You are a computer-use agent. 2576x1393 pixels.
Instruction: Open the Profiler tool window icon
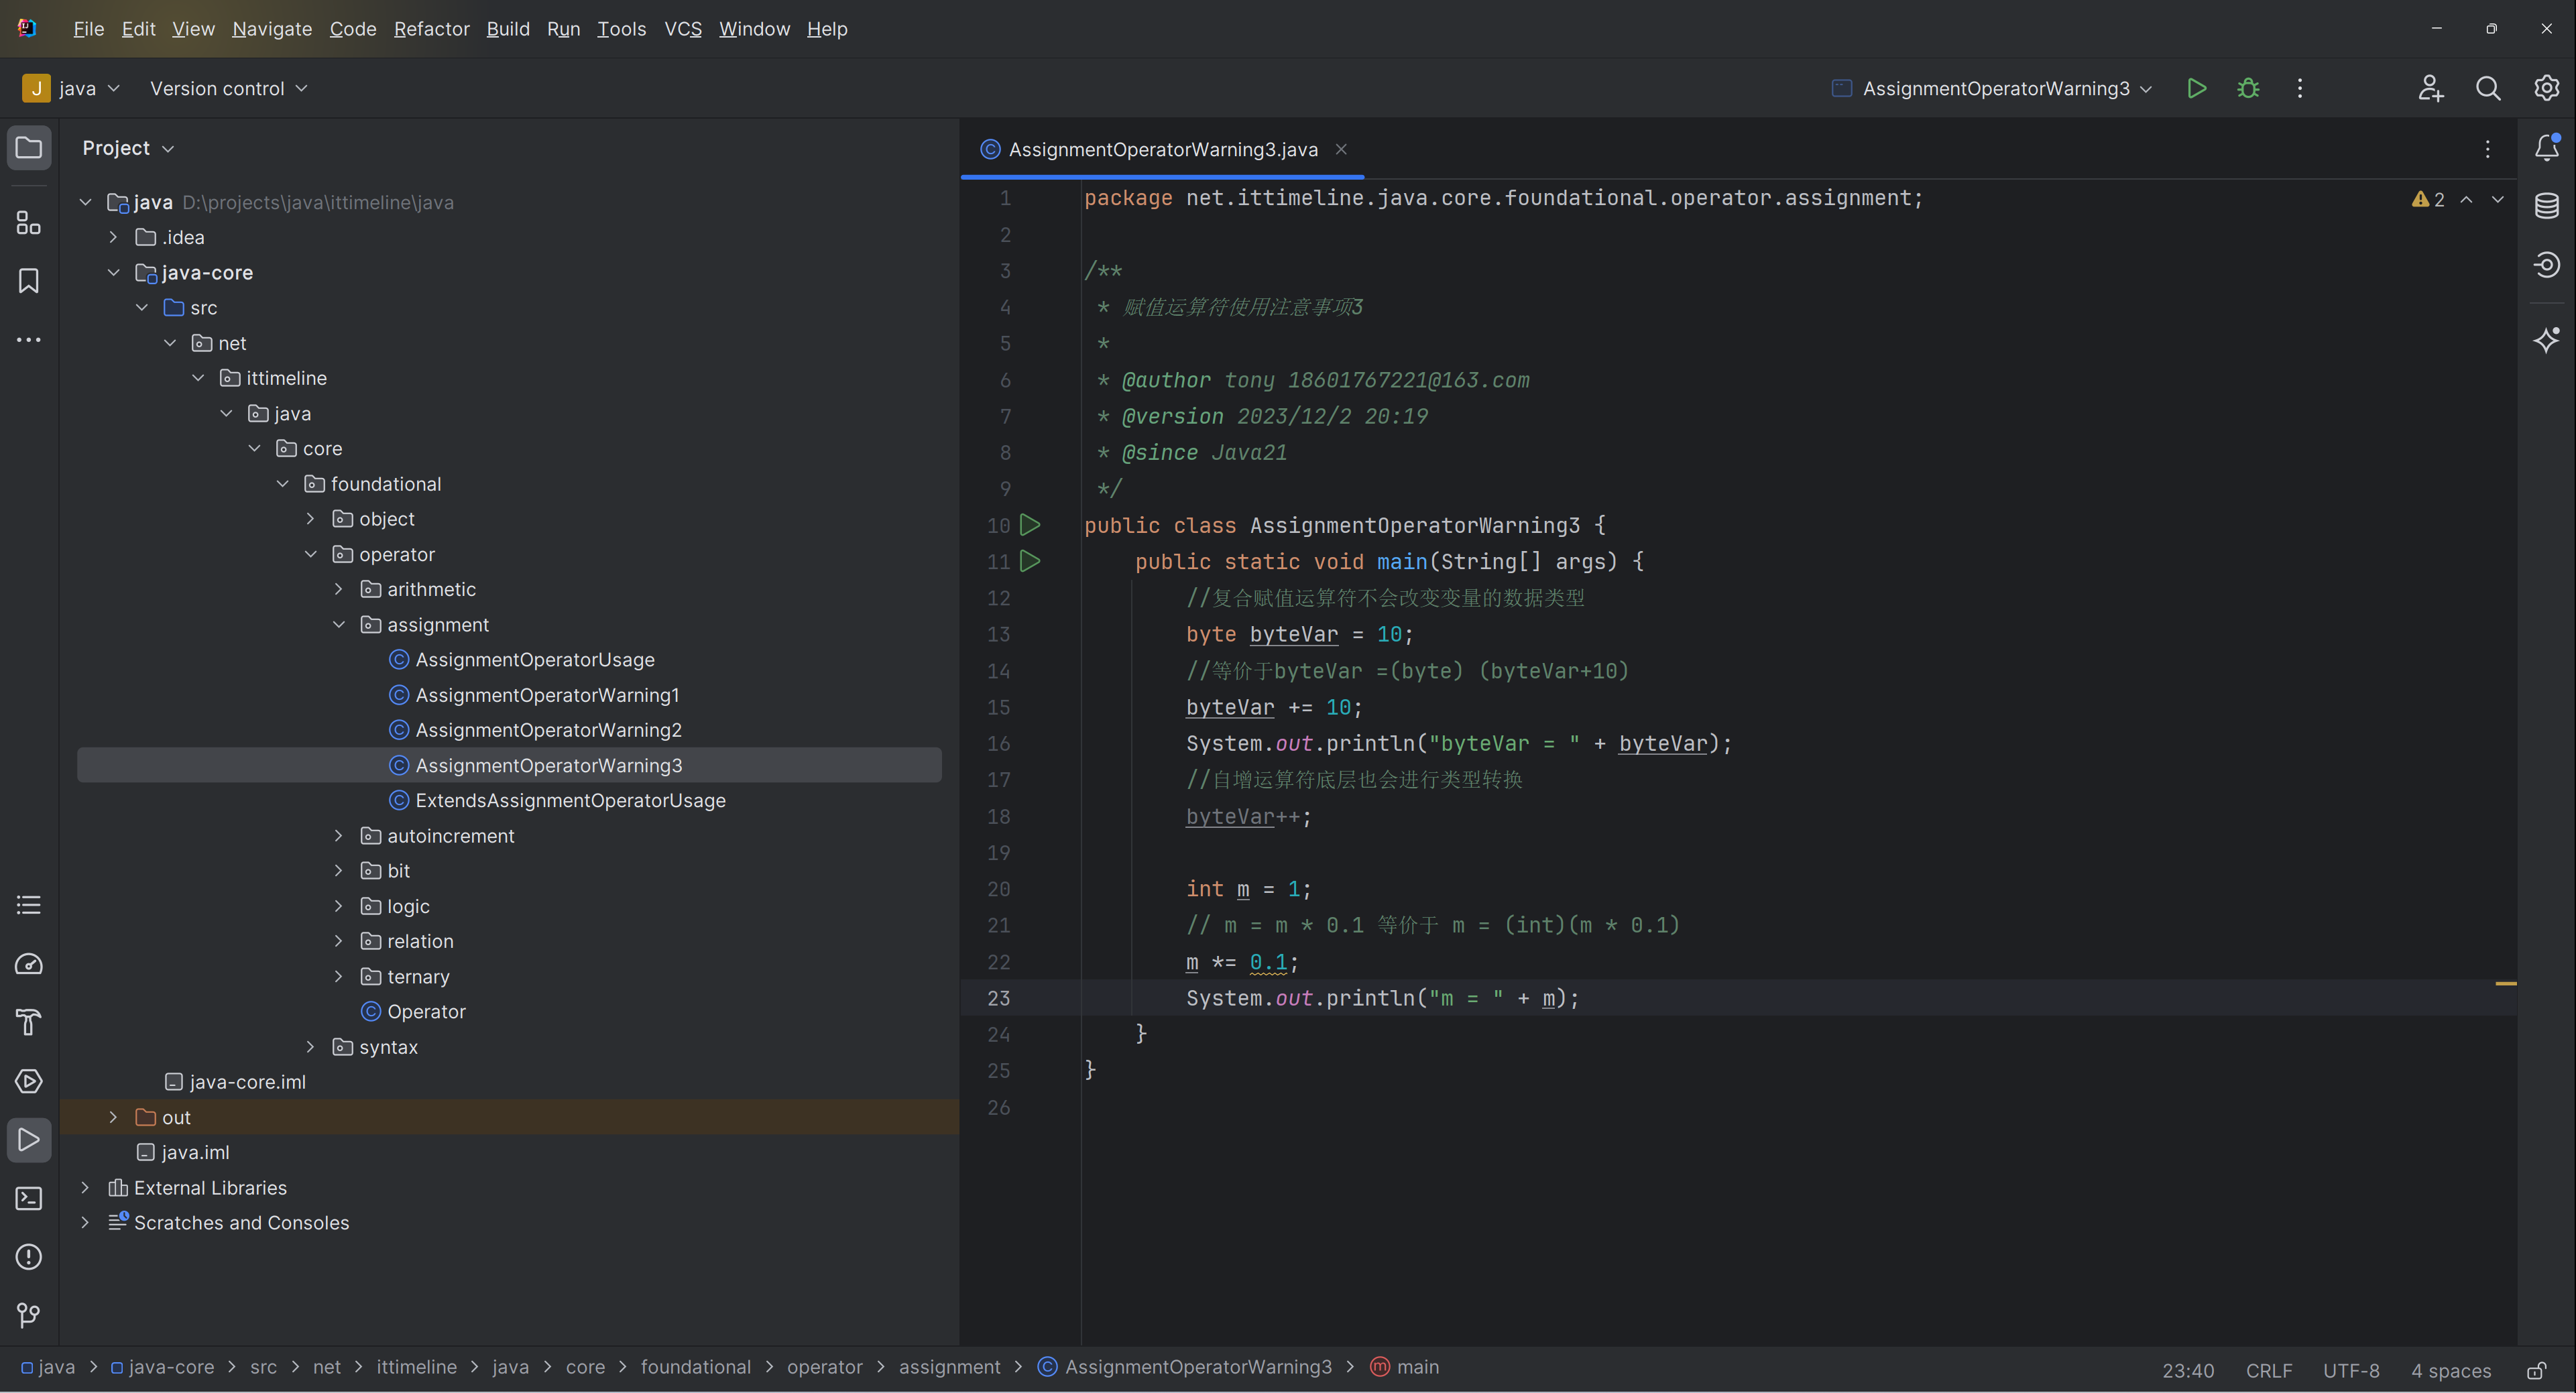[x=29, y=964]
